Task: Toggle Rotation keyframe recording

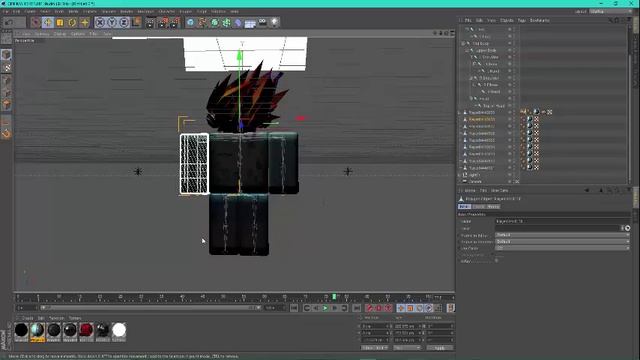Action: pyautogui.click(x=420, y=308)
